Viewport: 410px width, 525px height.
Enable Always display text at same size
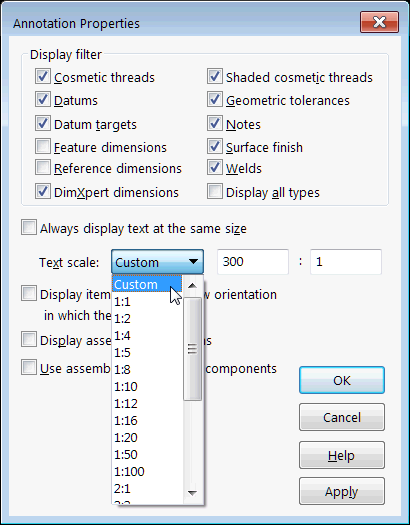(x=29, y=228)
